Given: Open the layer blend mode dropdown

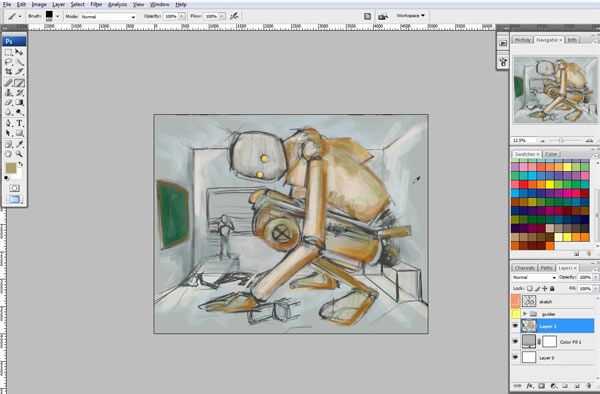Looking at the screenshot, I should point(534,277).
